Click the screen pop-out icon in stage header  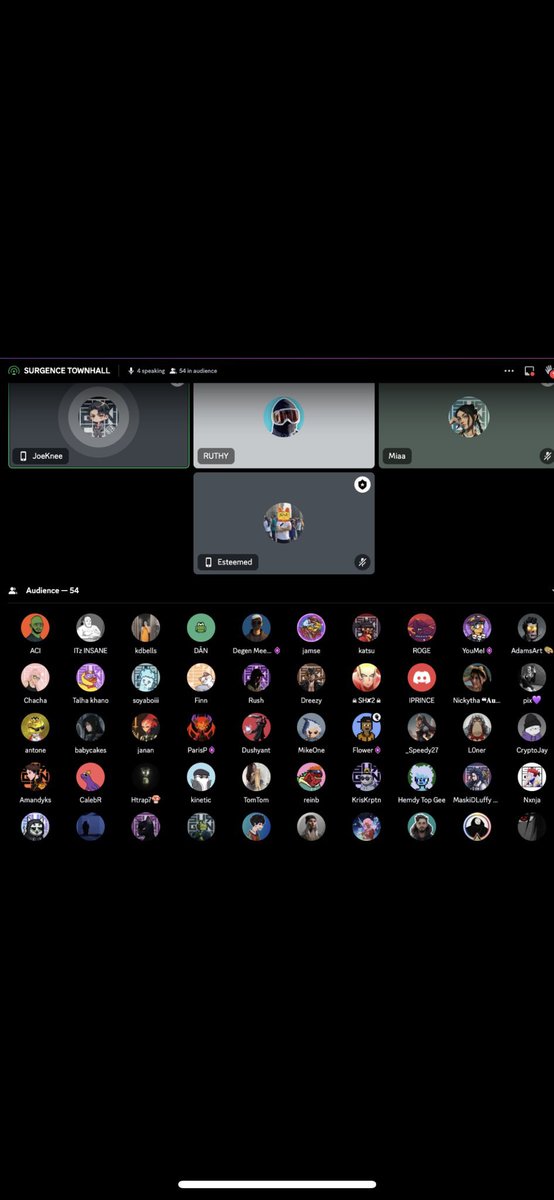529,370
